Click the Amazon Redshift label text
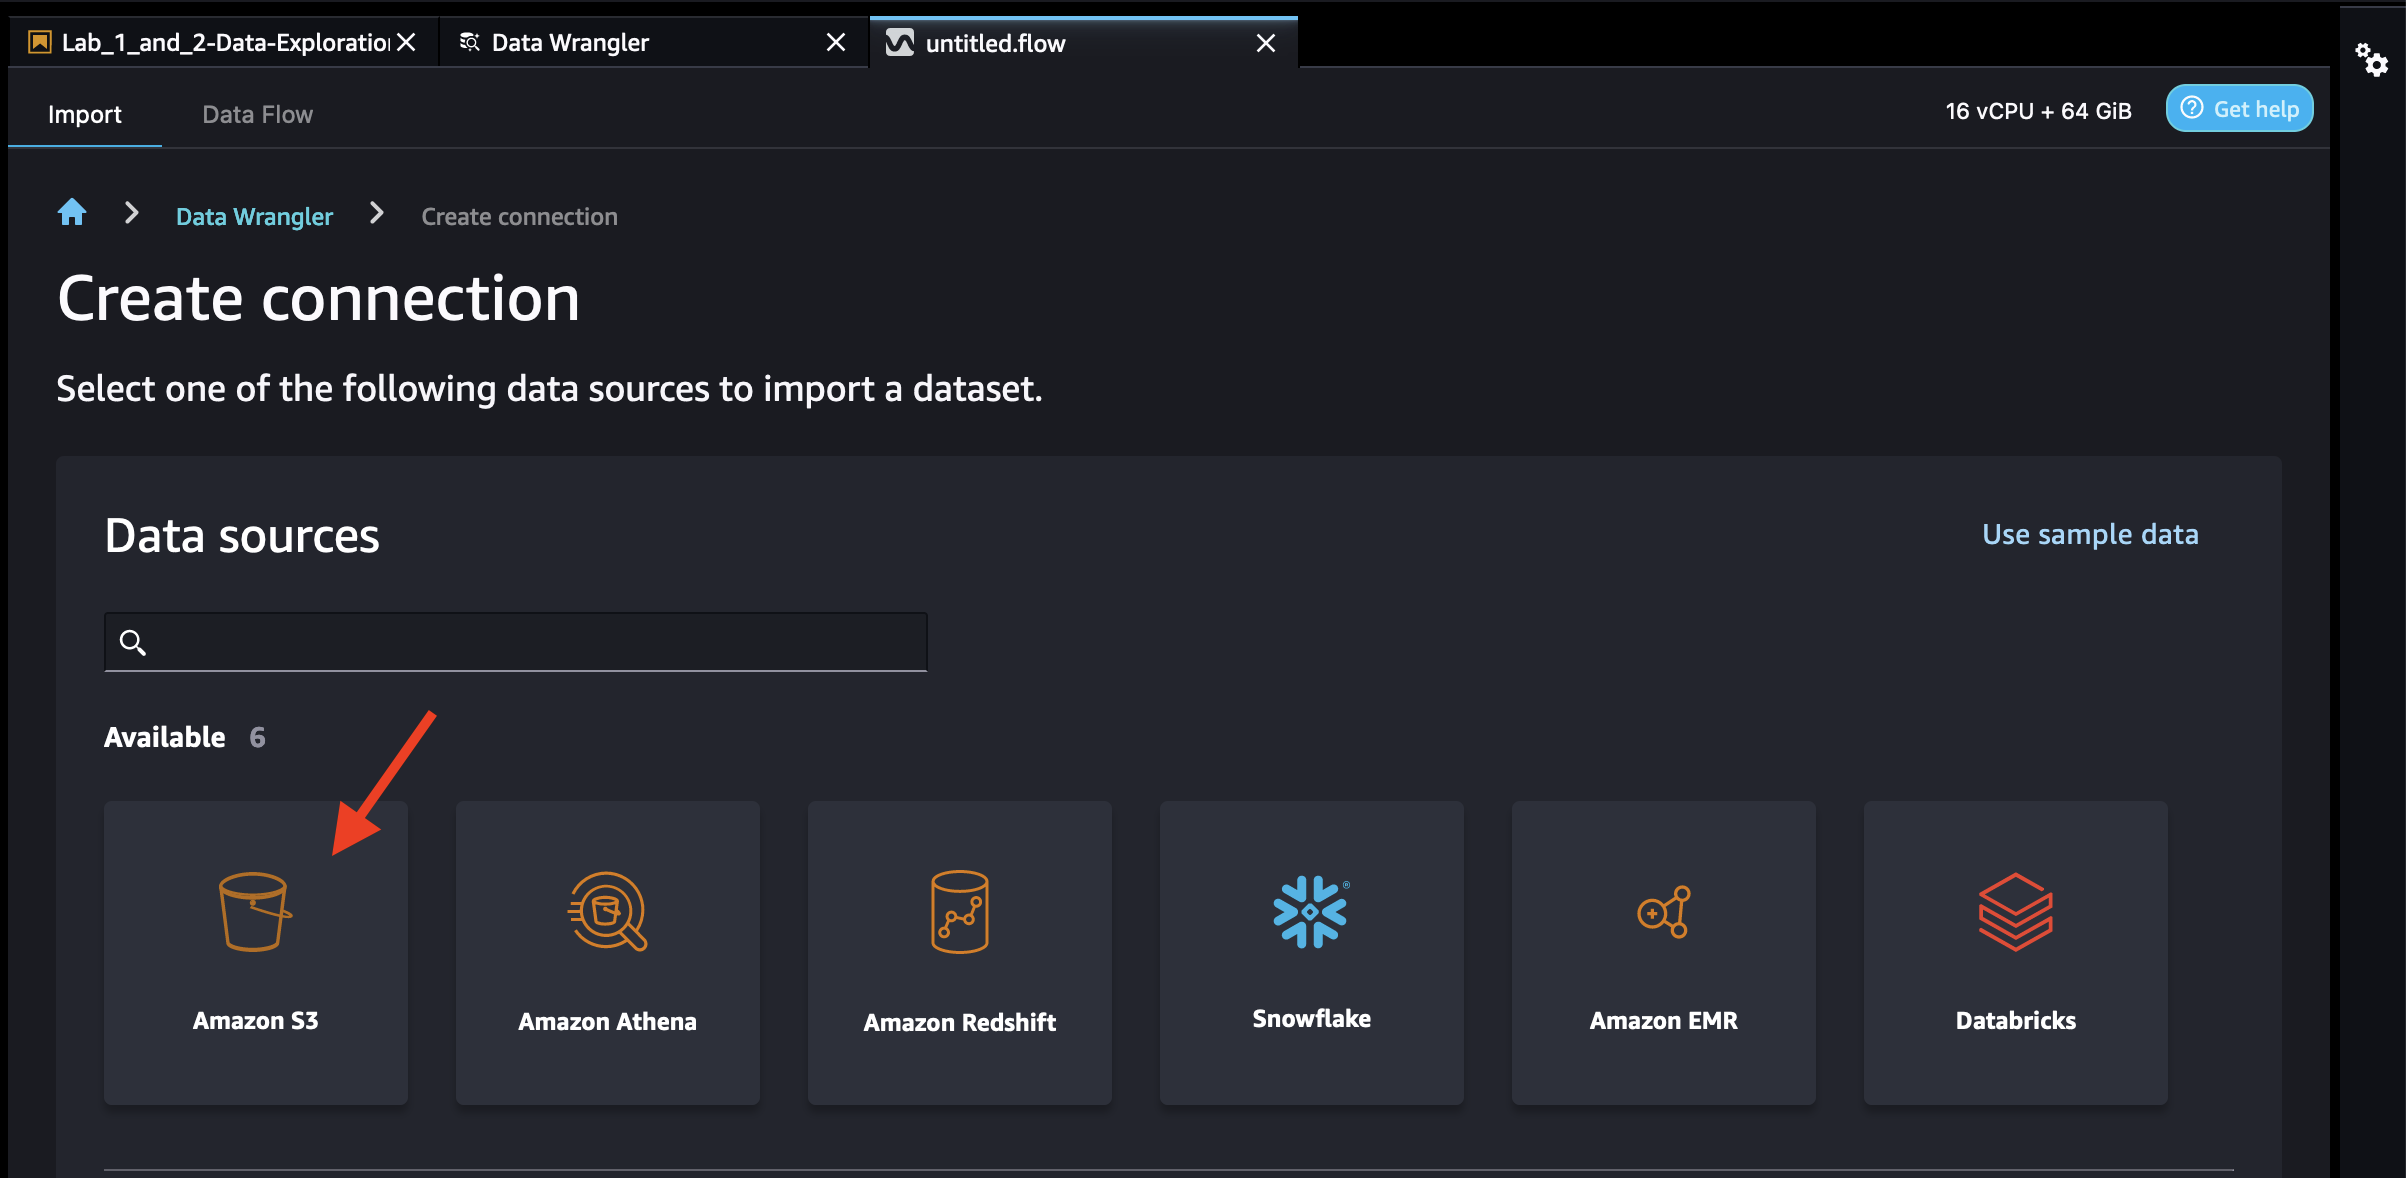 click(x=960, y=1023)
